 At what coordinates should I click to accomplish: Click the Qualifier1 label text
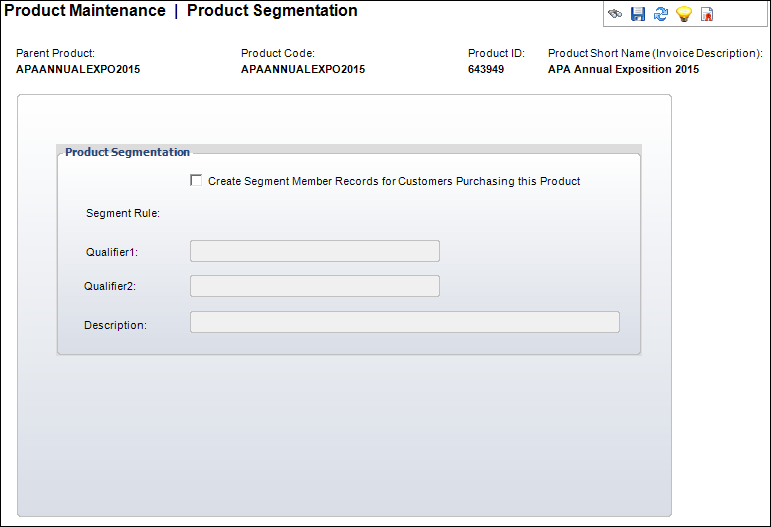[x=112, y=252]
